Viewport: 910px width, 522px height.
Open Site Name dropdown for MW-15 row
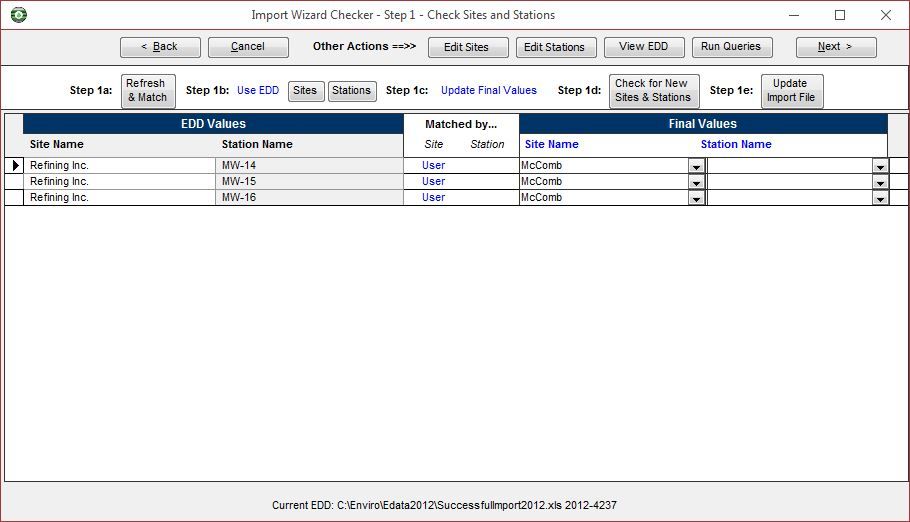pyautogui.click(x=696, y=182)
